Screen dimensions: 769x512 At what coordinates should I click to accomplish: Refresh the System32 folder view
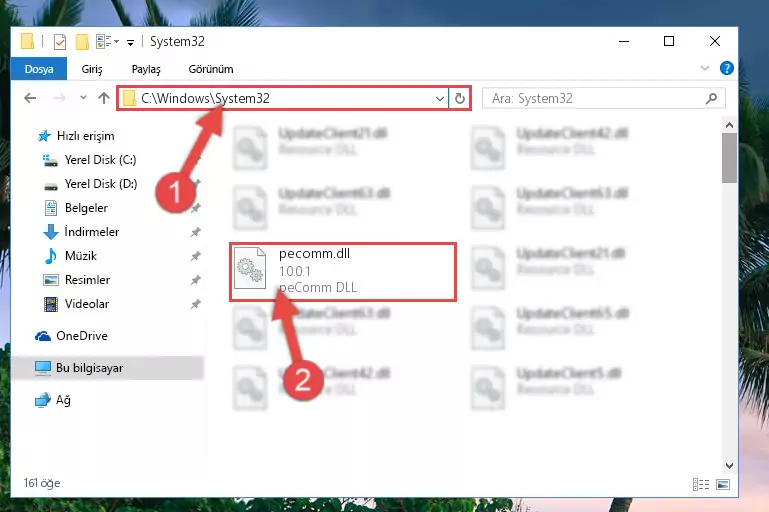[x=460, y=99]
